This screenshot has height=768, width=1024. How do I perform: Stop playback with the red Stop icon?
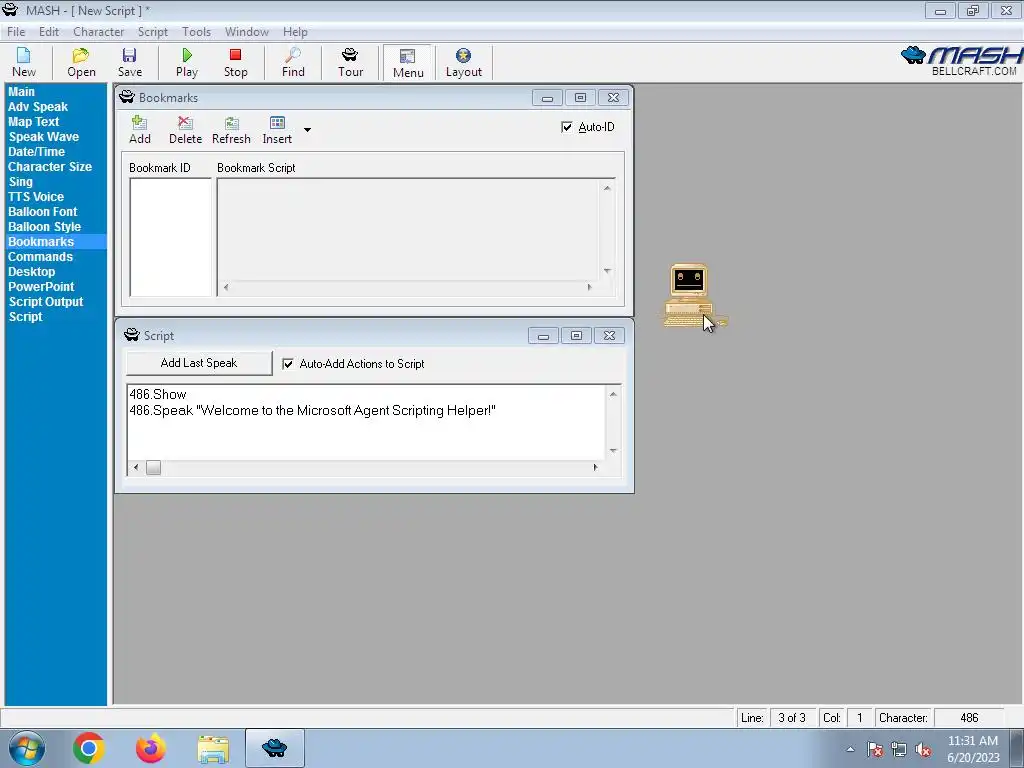[236, 63]
